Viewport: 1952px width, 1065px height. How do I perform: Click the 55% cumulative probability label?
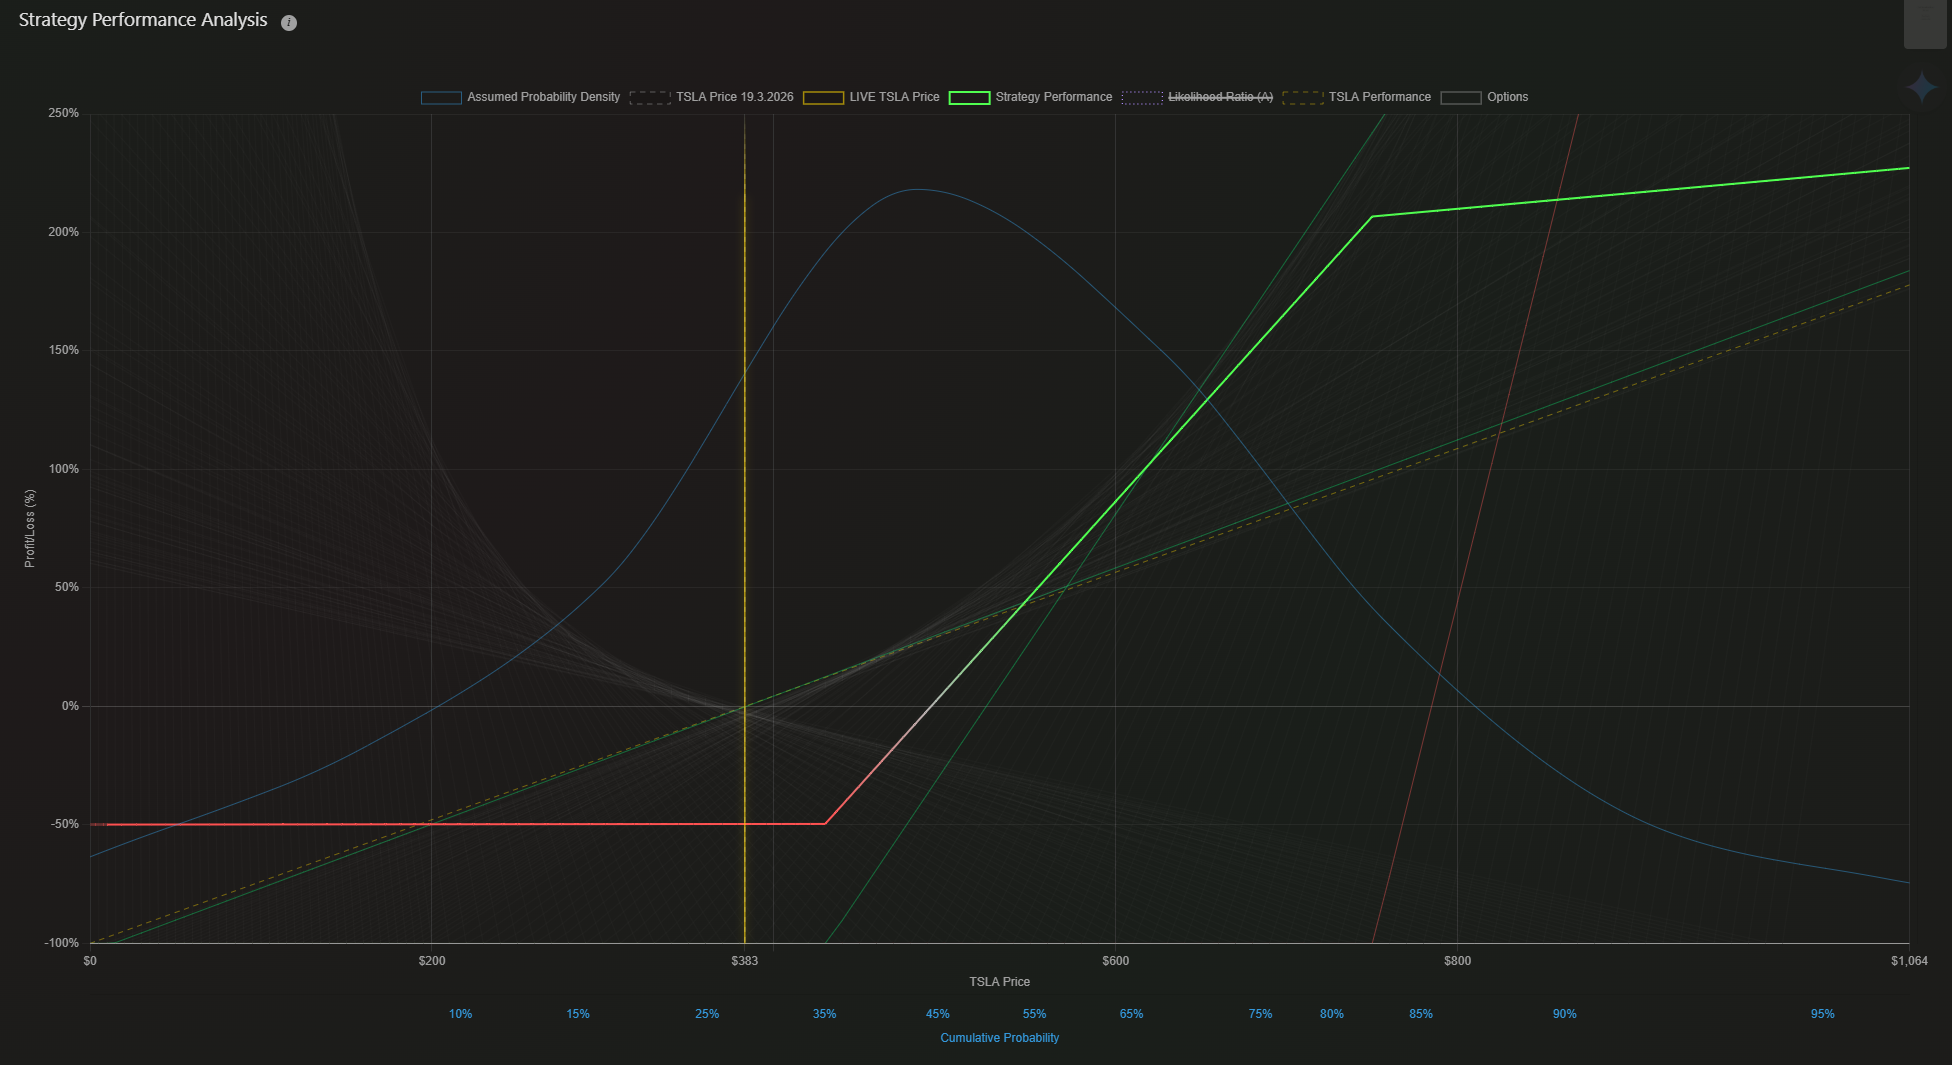coord(1034,1014)
